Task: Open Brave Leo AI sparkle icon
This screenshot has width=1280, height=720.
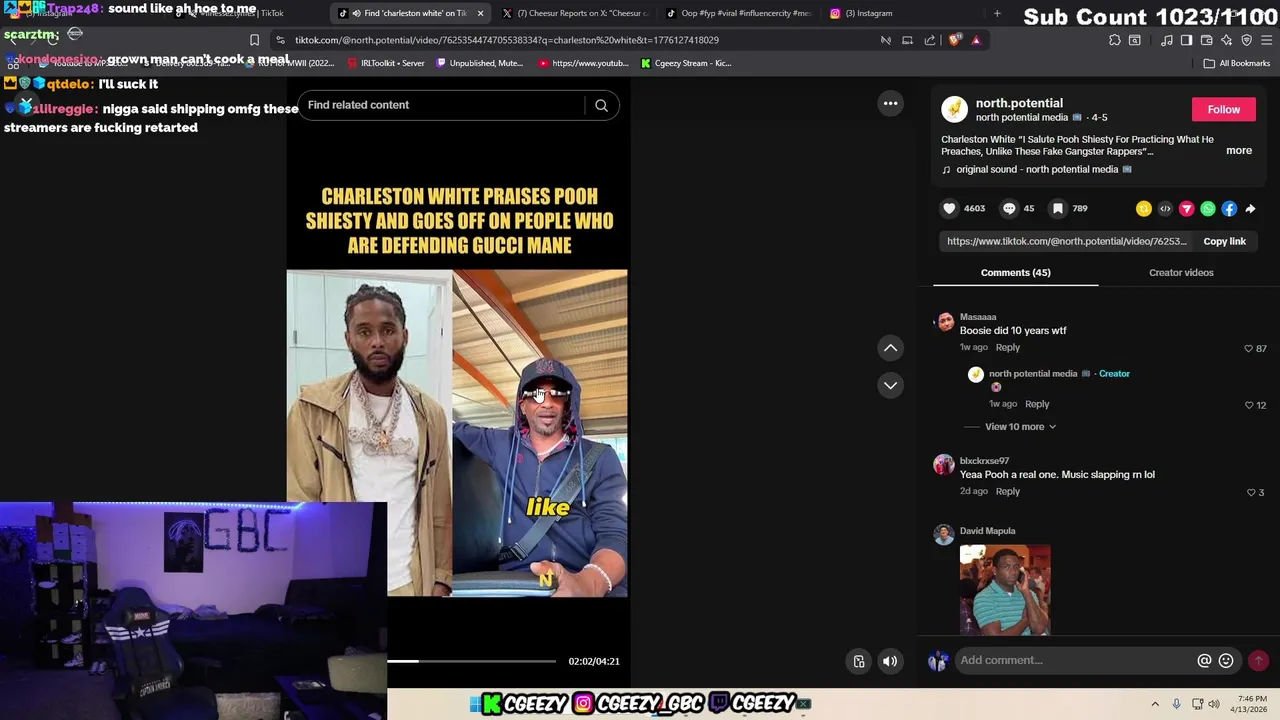Action: pyautogui.click(x=1226, y=40)
